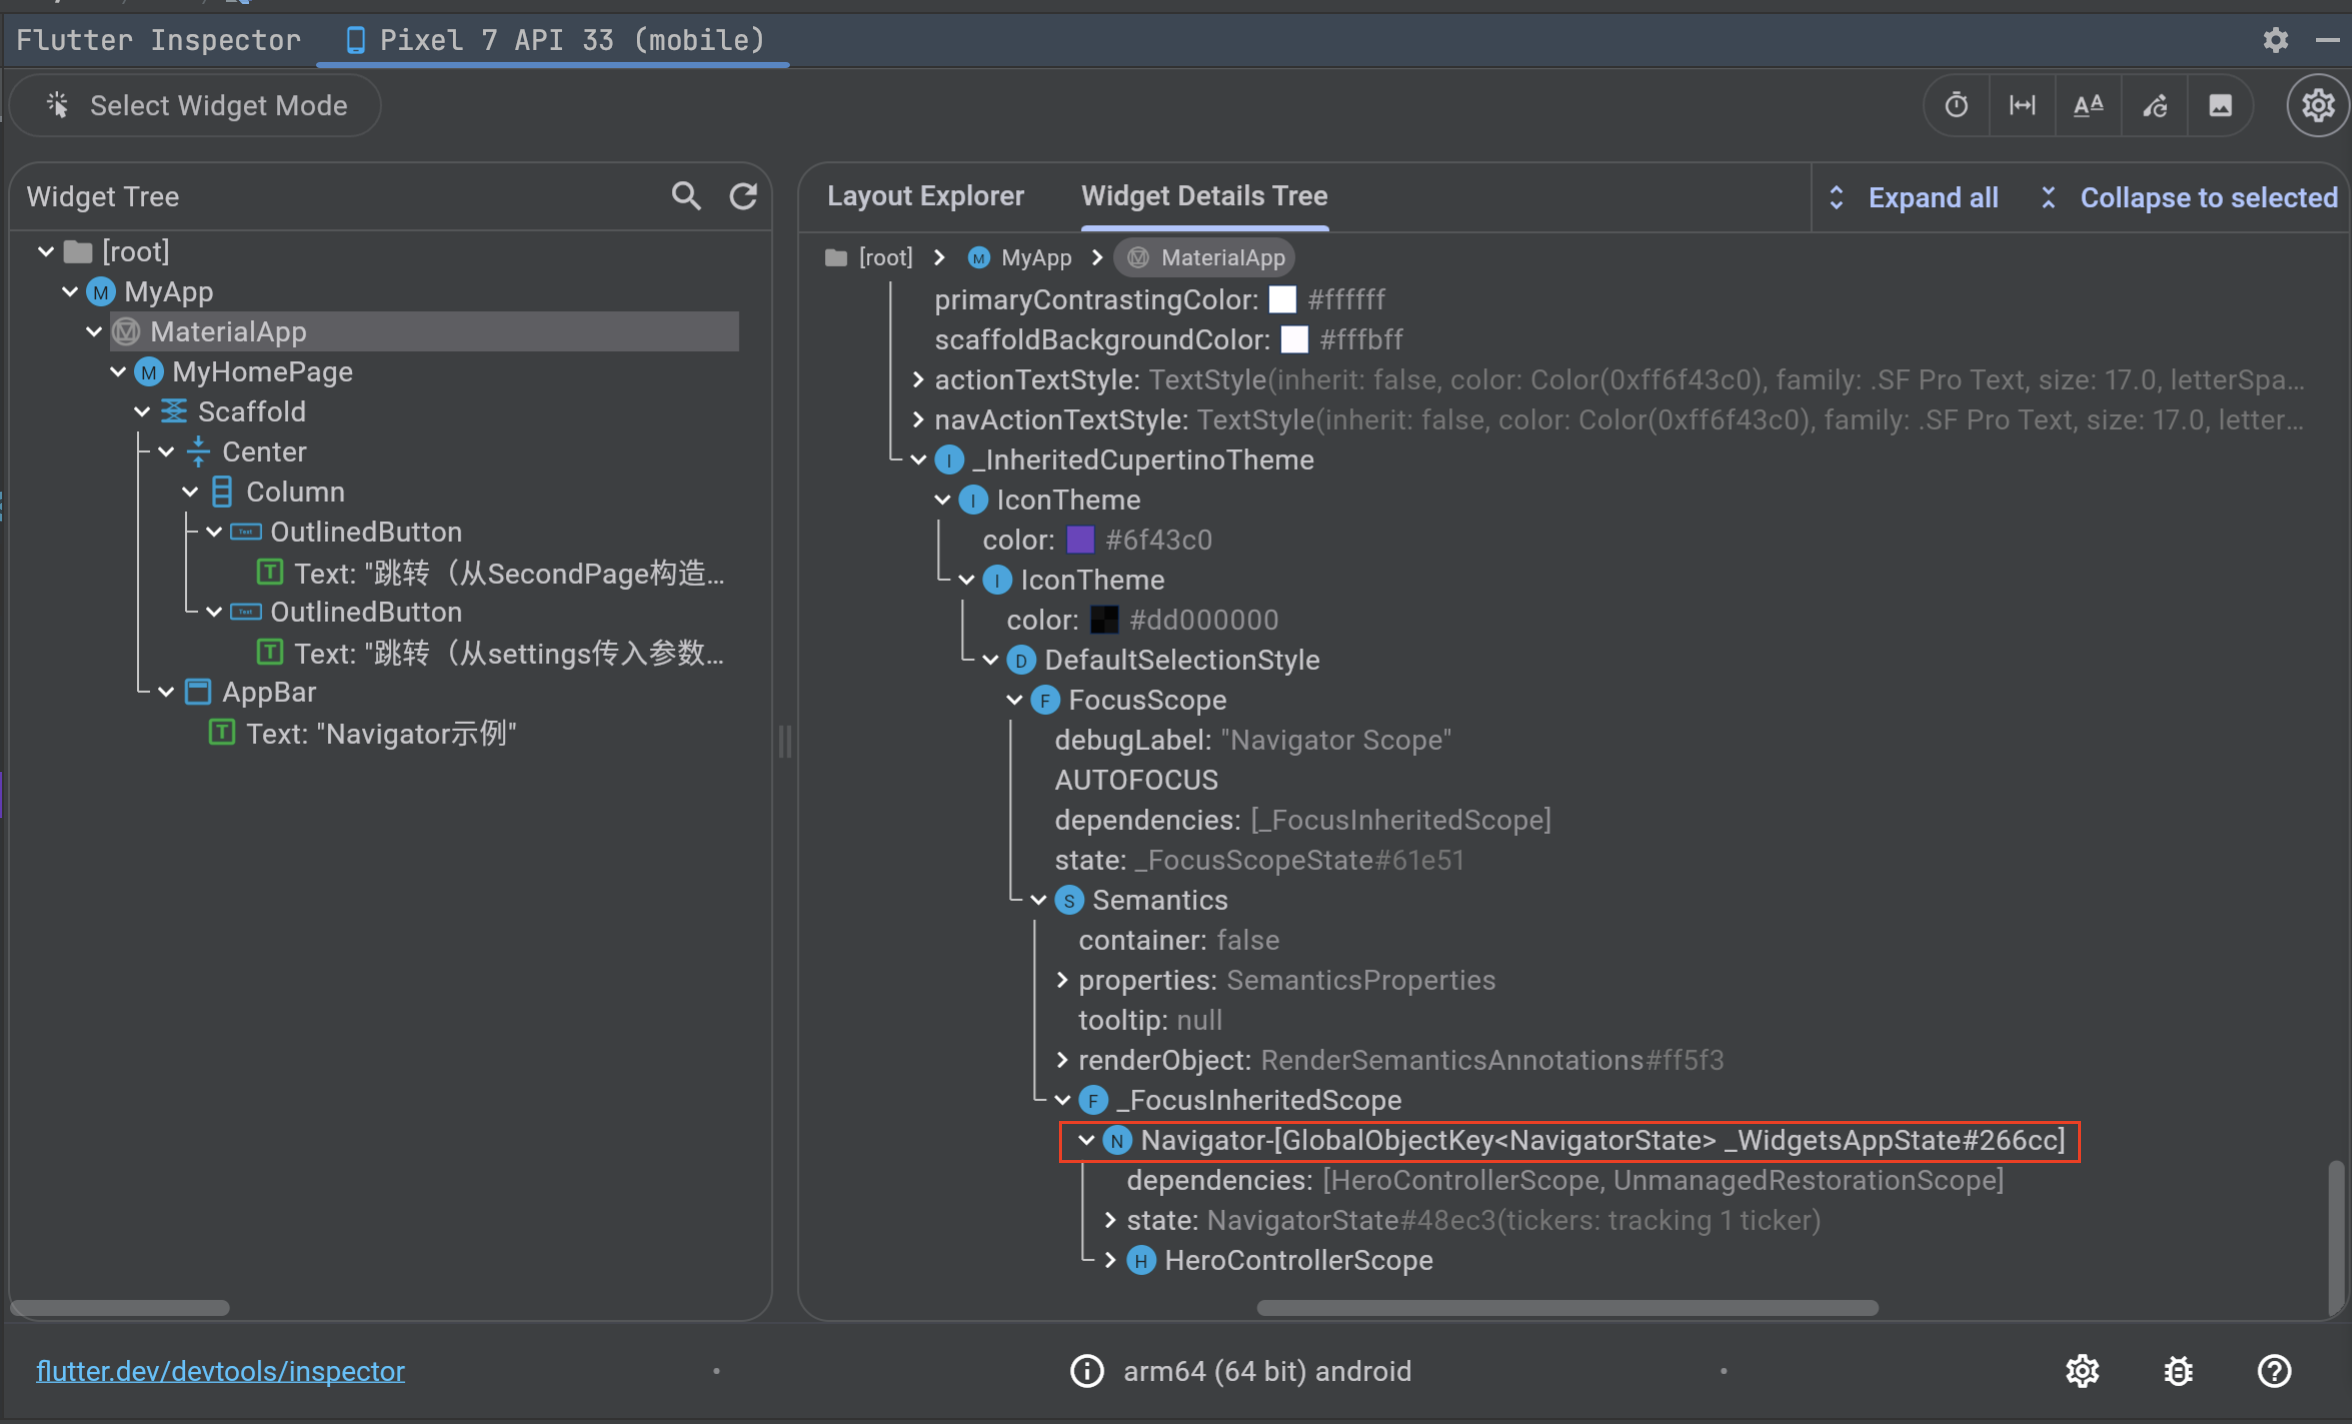Expand the properties: SemanticsProperties row
Viewport: 2352px width, 1424px height.
pyautogui.click(x=1062, y=980)
